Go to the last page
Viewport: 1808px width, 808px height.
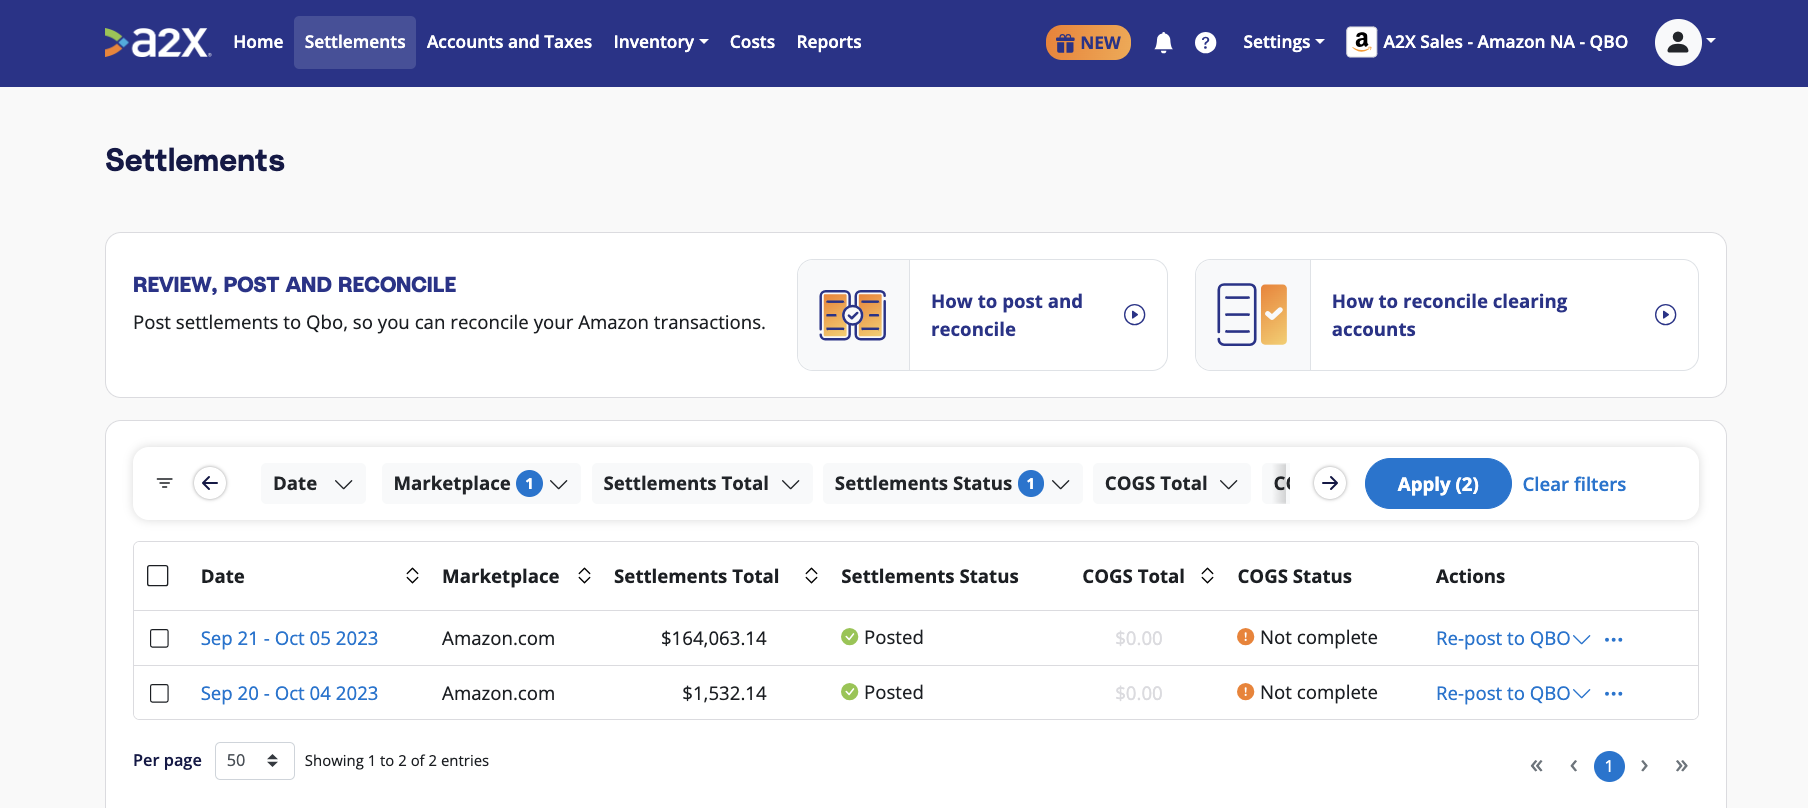[1682, 766]
